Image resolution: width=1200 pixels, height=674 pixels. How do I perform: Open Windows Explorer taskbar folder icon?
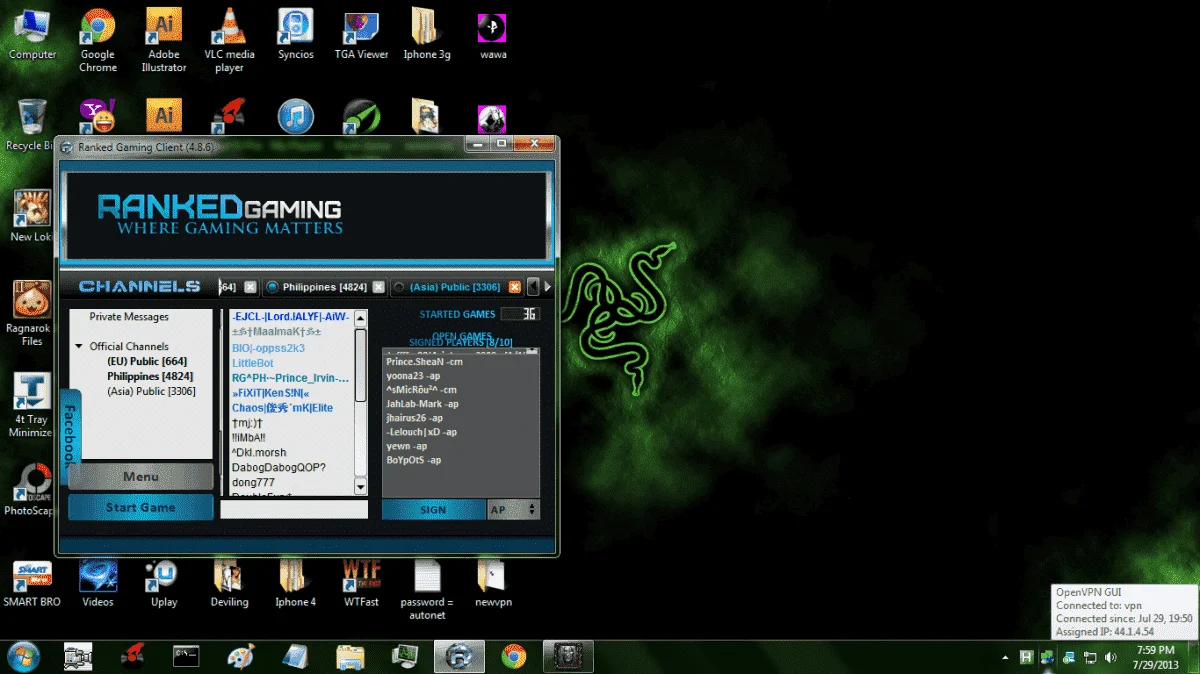click(350, 657)
